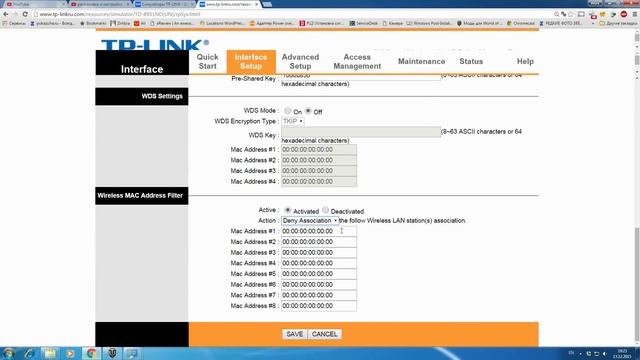
Task: Click filter Mac Address #1 field
Action: click(319, 231)
